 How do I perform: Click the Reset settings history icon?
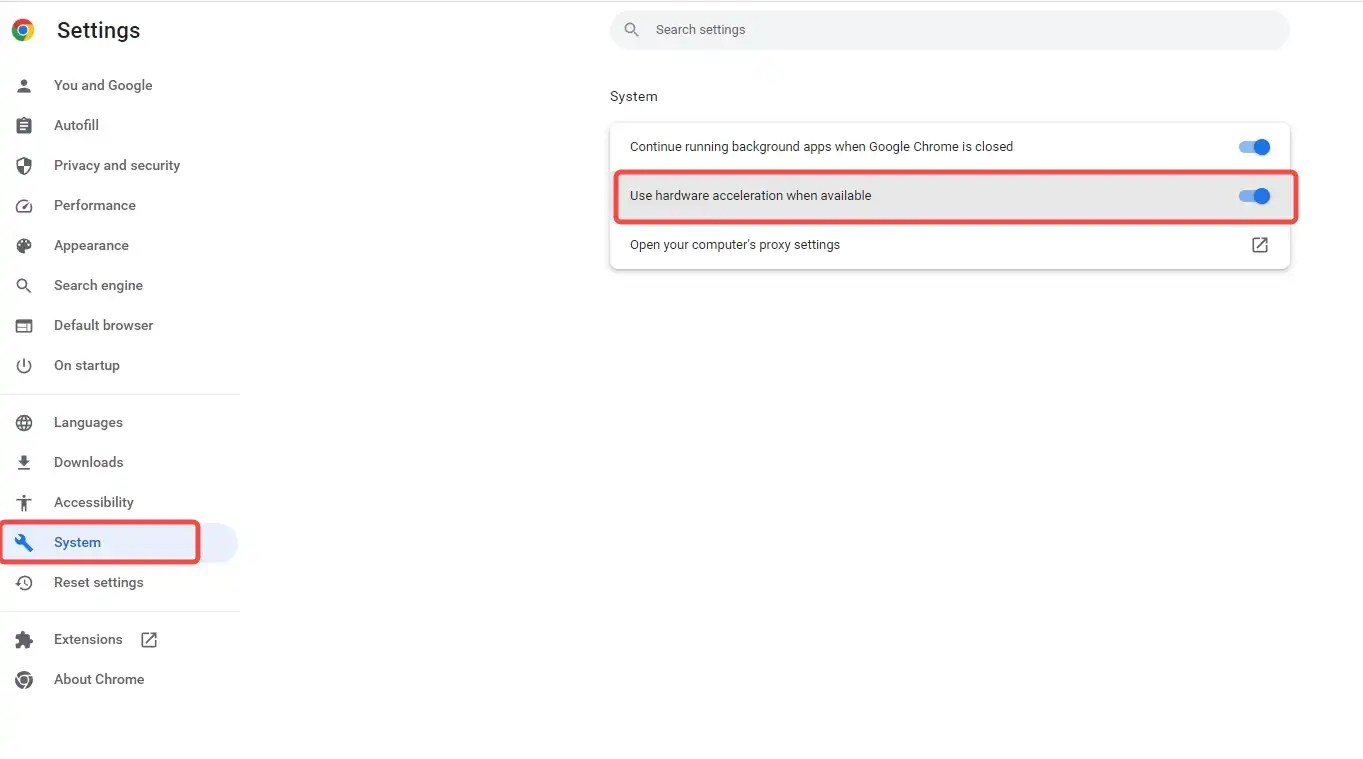pos(23,582)
